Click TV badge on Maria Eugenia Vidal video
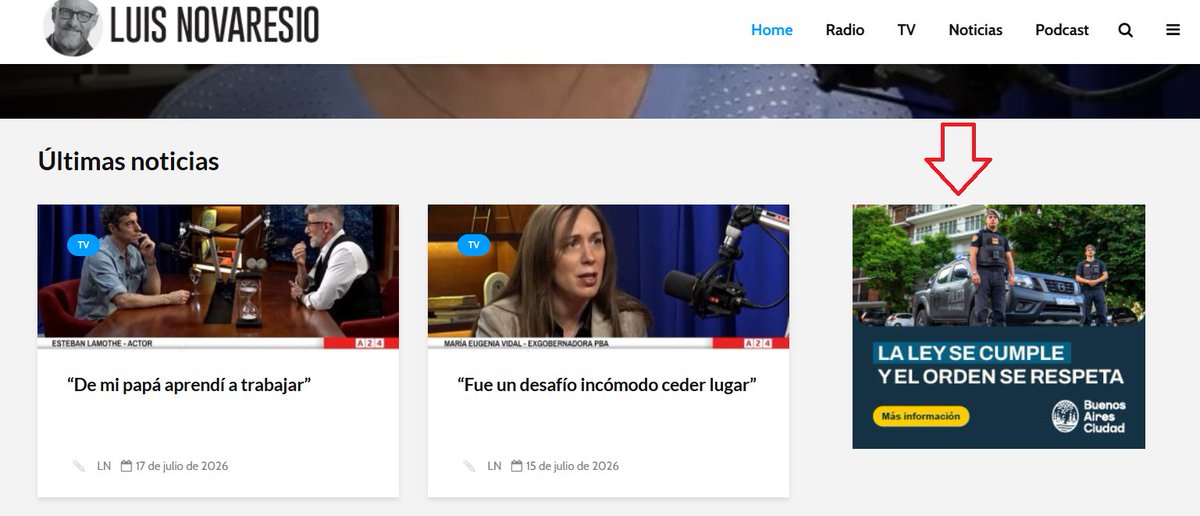1200x516 pixels. tap(473, 245)
